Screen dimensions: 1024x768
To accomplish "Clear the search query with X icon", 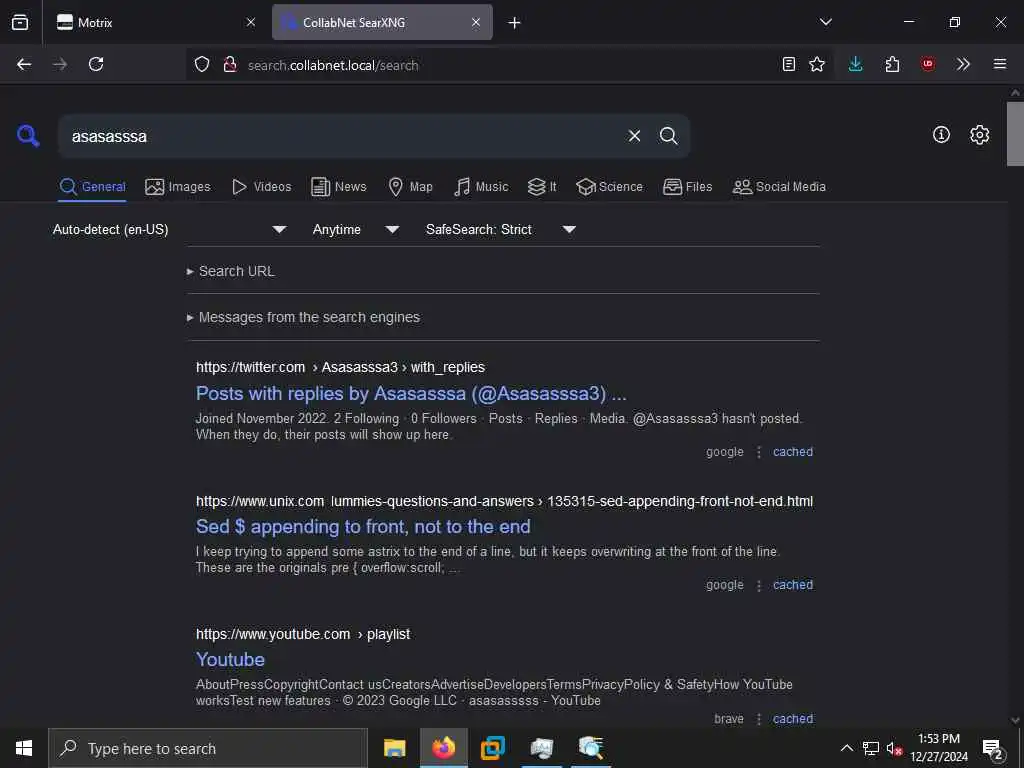I will click(634, 136).
